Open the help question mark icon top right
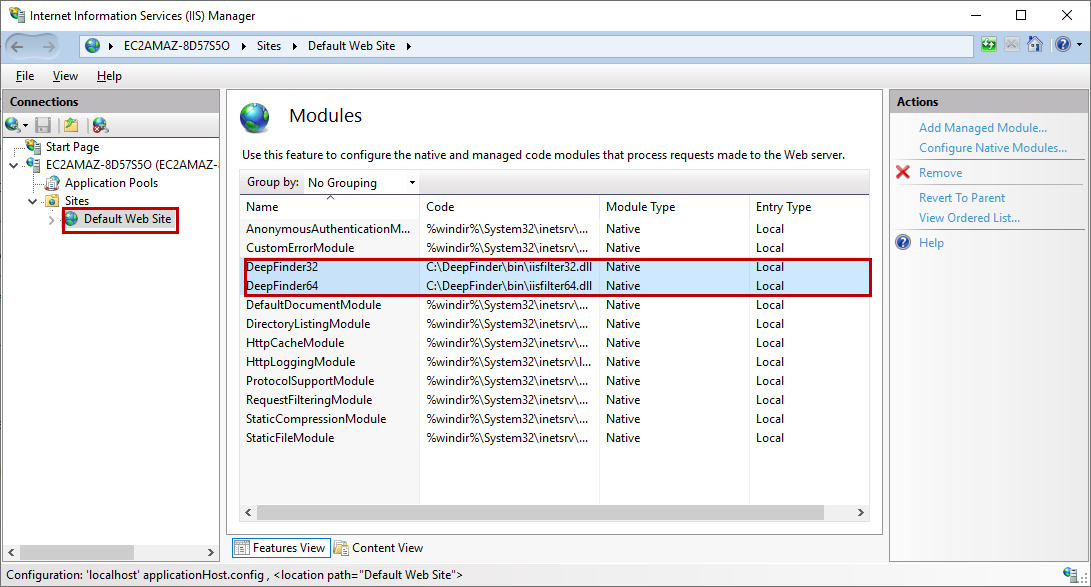The image size is (1091, 587). 1062,45
